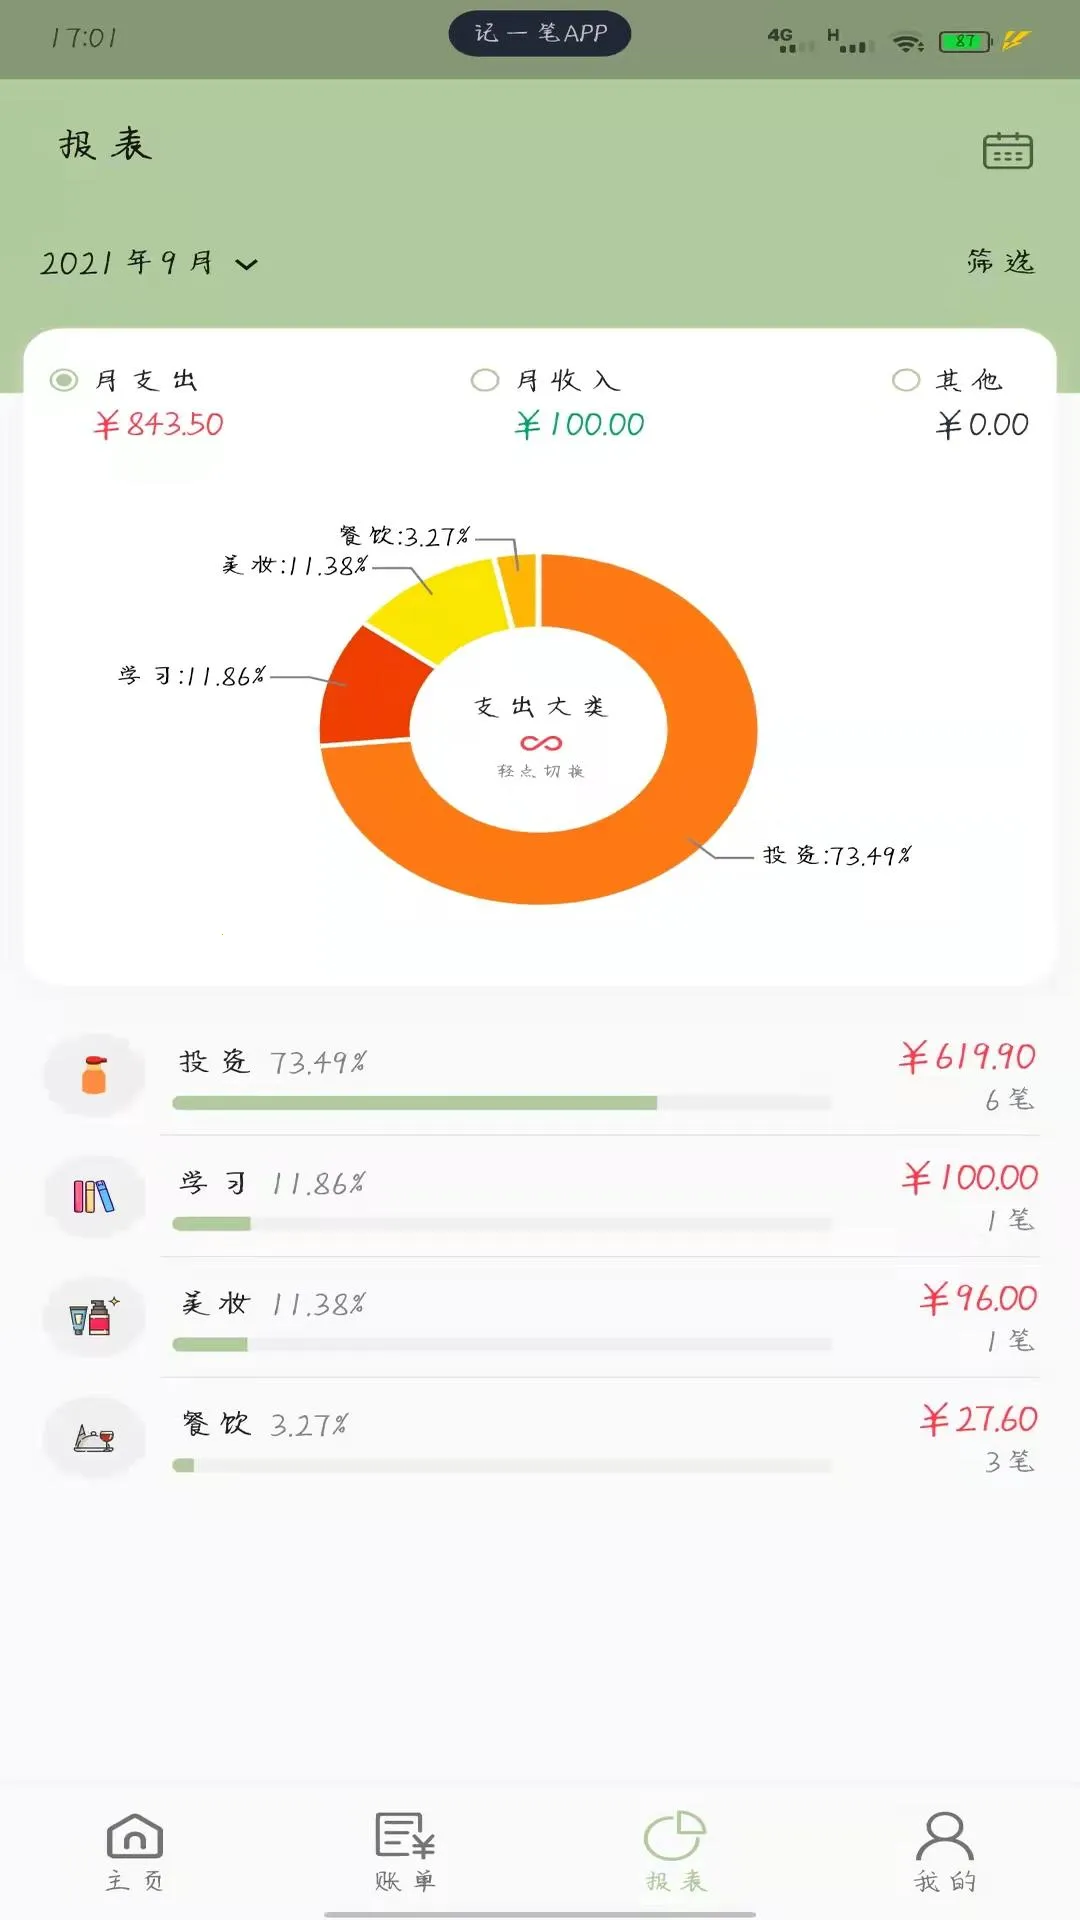Screen dimensions: 1080x1920
Task: Select the 月收入 radio button
Action: pyautogui.click(x=485, y=380)
